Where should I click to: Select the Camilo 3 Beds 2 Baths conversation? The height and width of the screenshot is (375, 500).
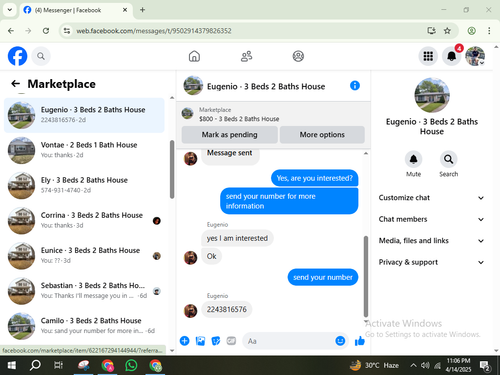click(84, 326)
